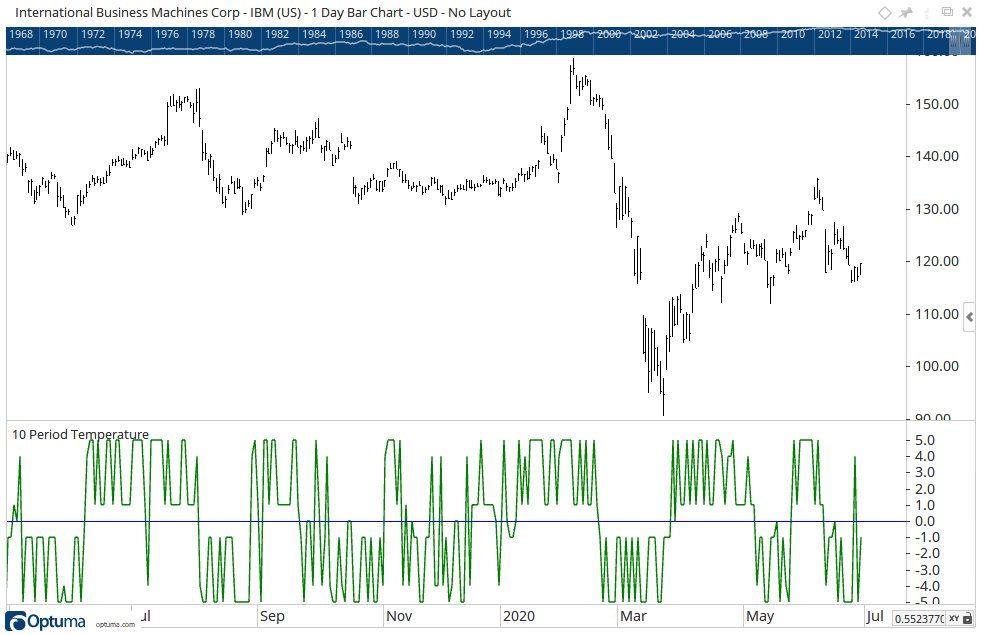
Task: Click the 100.00 price axis label
Action: pyautogui.click(x=937, y=366)
